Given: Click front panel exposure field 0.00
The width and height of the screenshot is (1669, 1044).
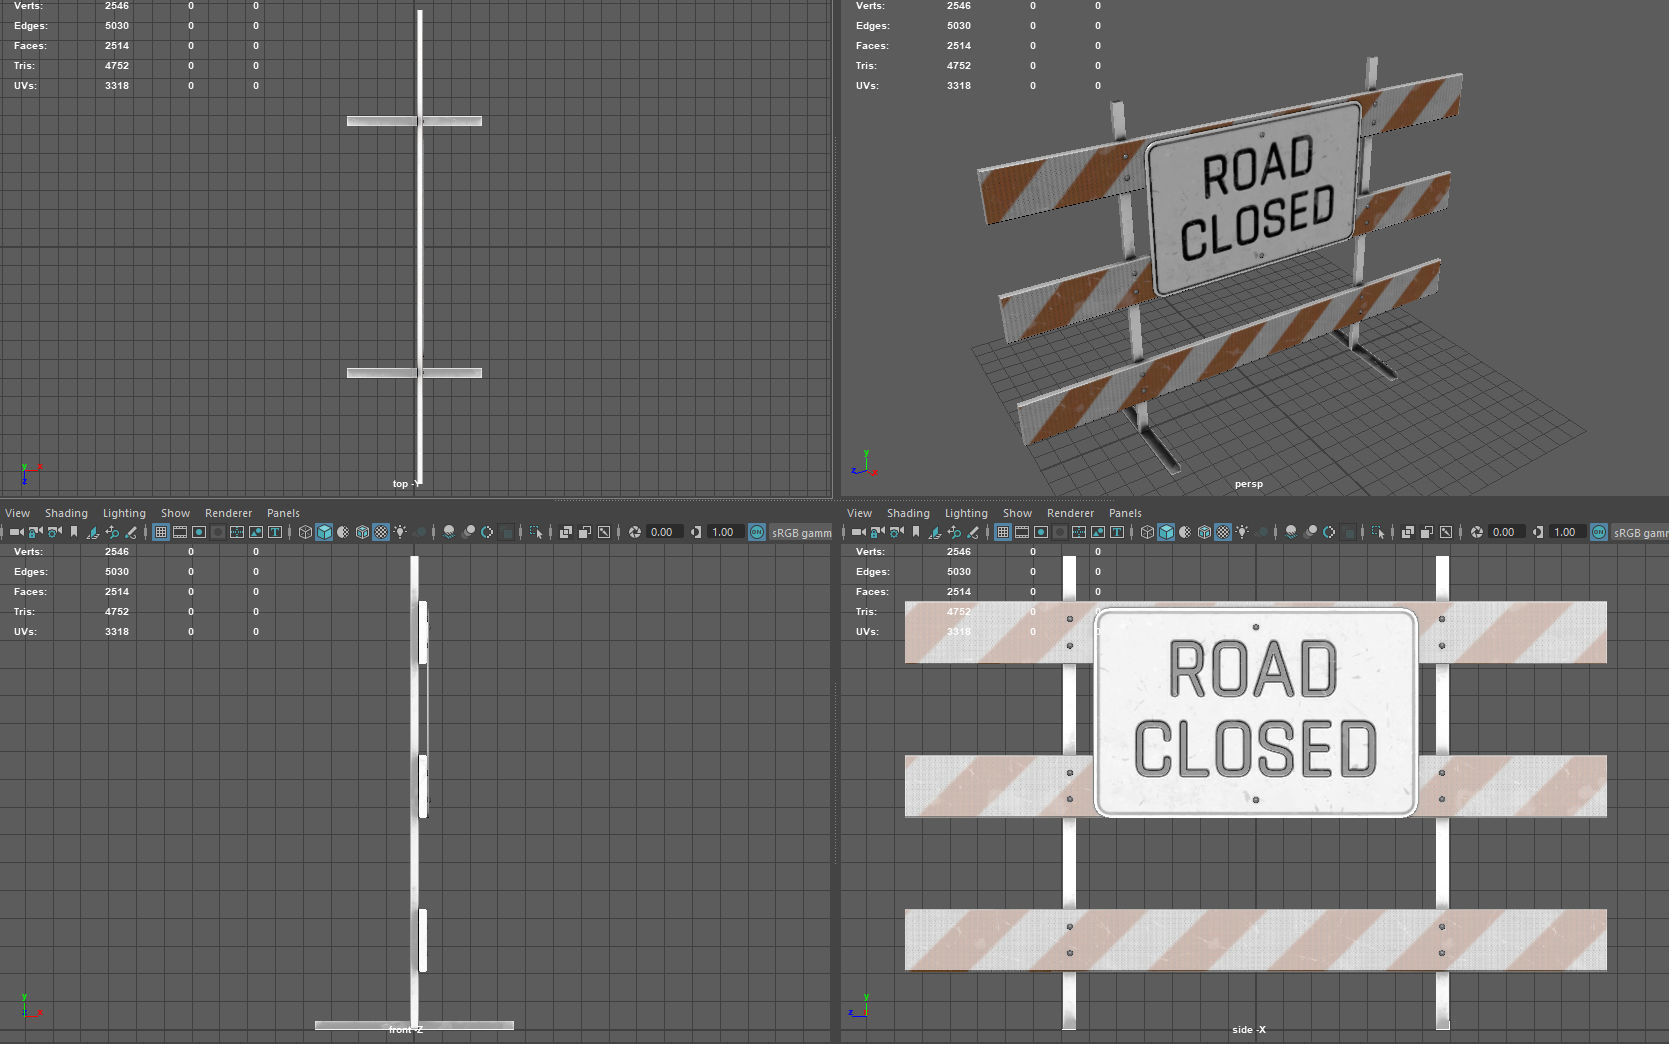Looking at the screenshot, I should tap(664, 532).
